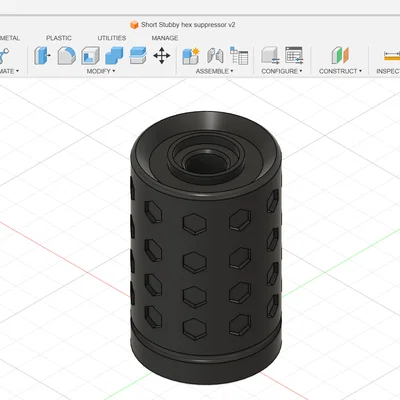Click the Short Stubby hex suppressor v2 document title
400x400 pixels.
188,25
